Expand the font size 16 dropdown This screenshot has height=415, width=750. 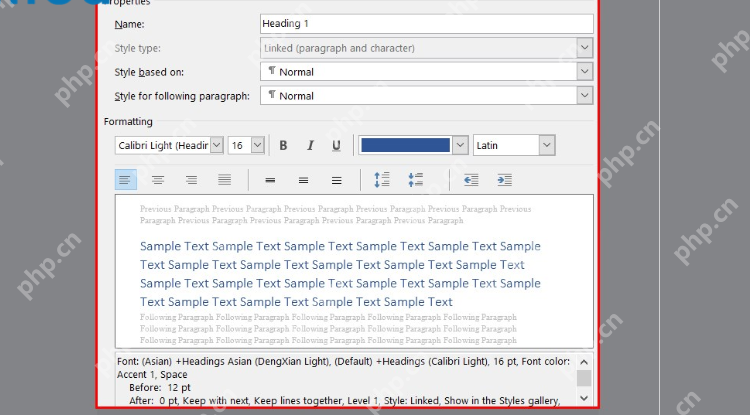(257, 145)
